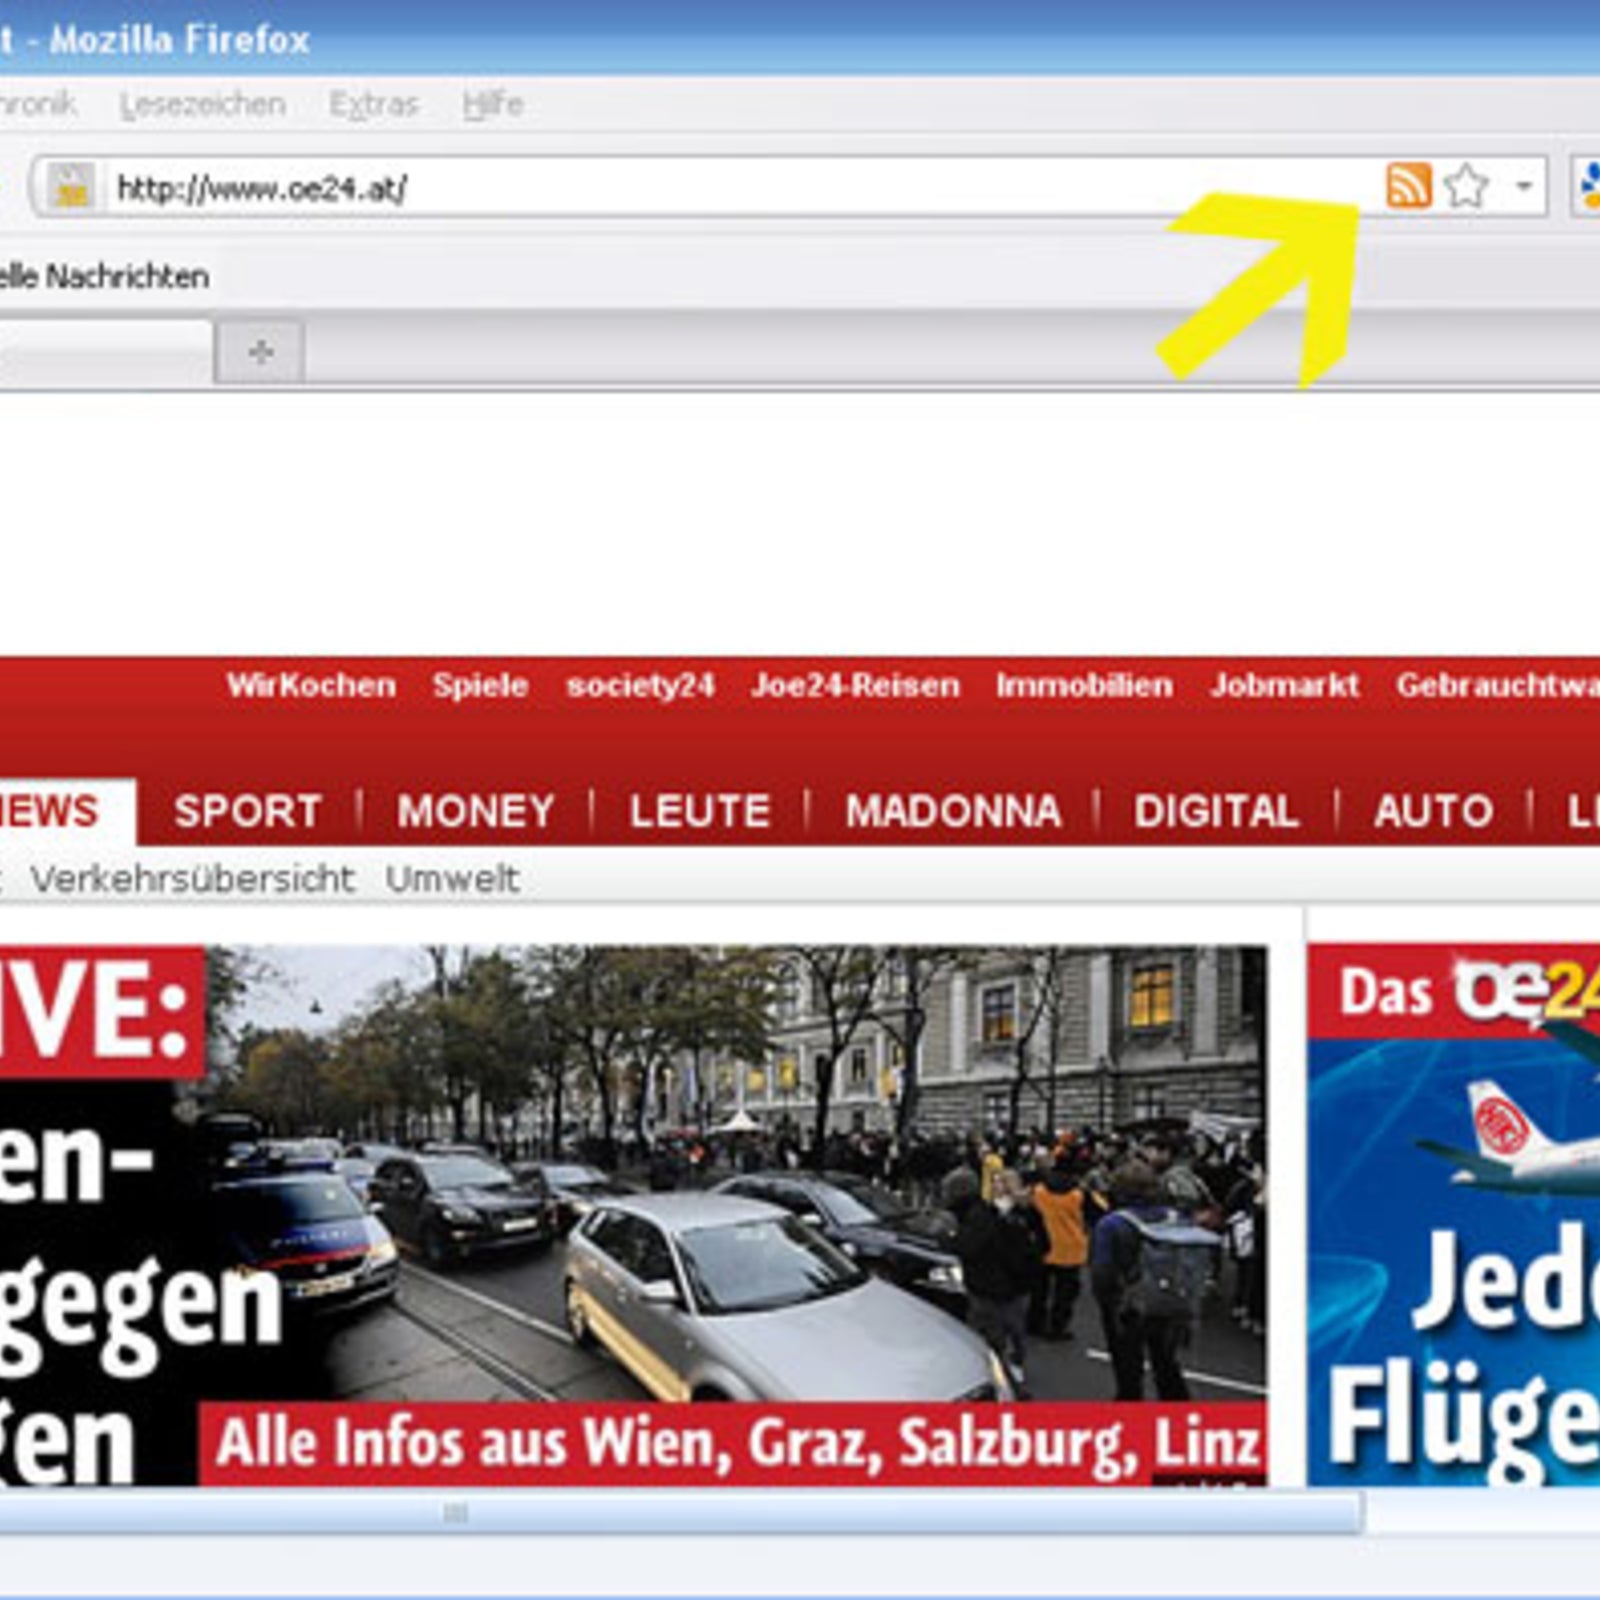Click the site favicon in address bar
Image resolution: width=1600 pixels, height=1600 pixels.
tap(70, 187)
